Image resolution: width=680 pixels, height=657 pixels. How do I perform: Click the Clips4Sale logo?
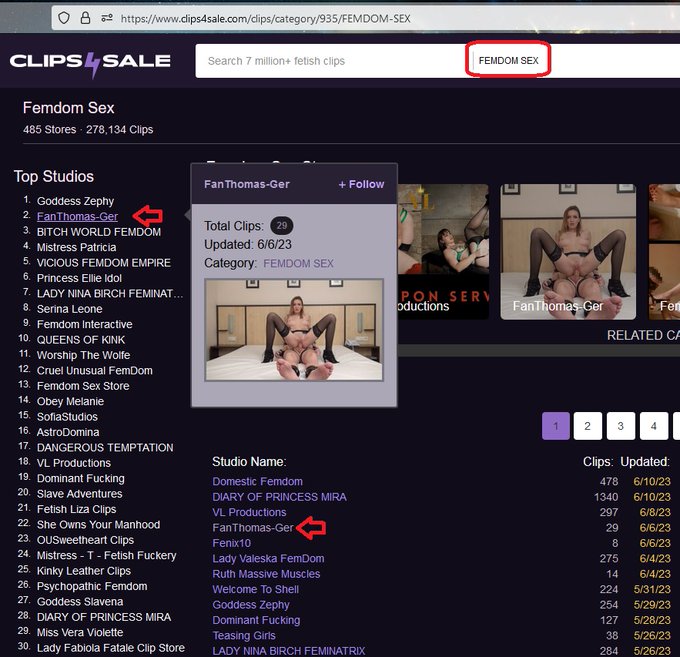pos(90,62)
